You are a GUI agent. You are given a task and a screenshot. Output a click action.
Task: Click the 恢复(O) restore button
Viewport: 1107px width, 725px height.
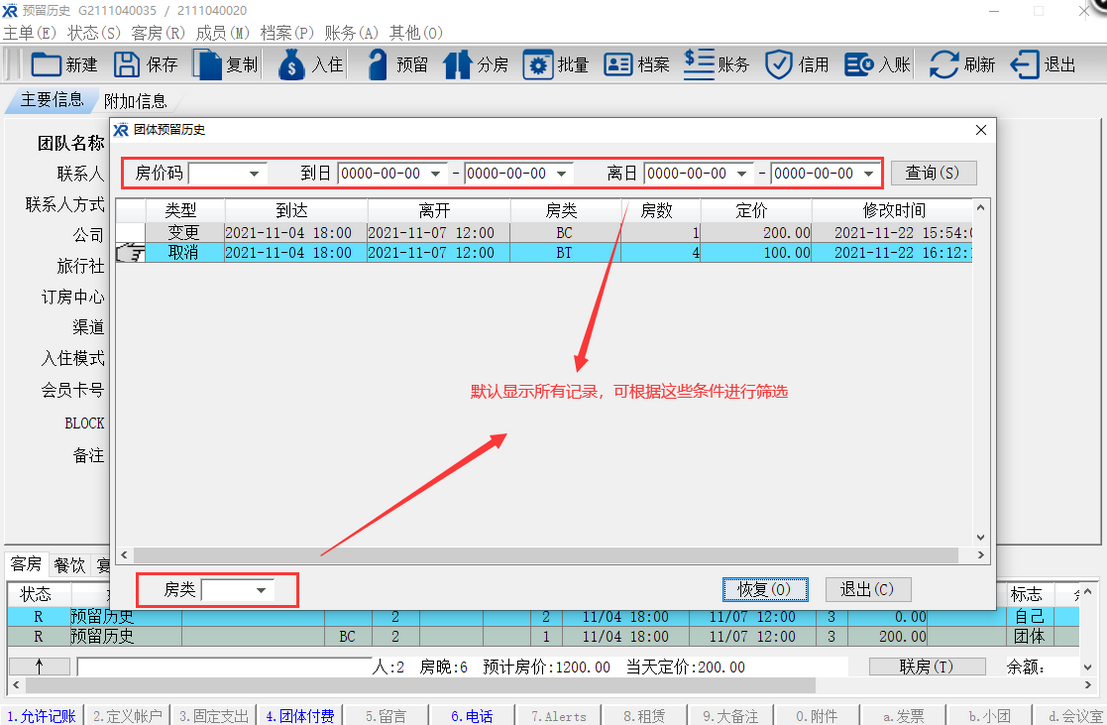764,590
